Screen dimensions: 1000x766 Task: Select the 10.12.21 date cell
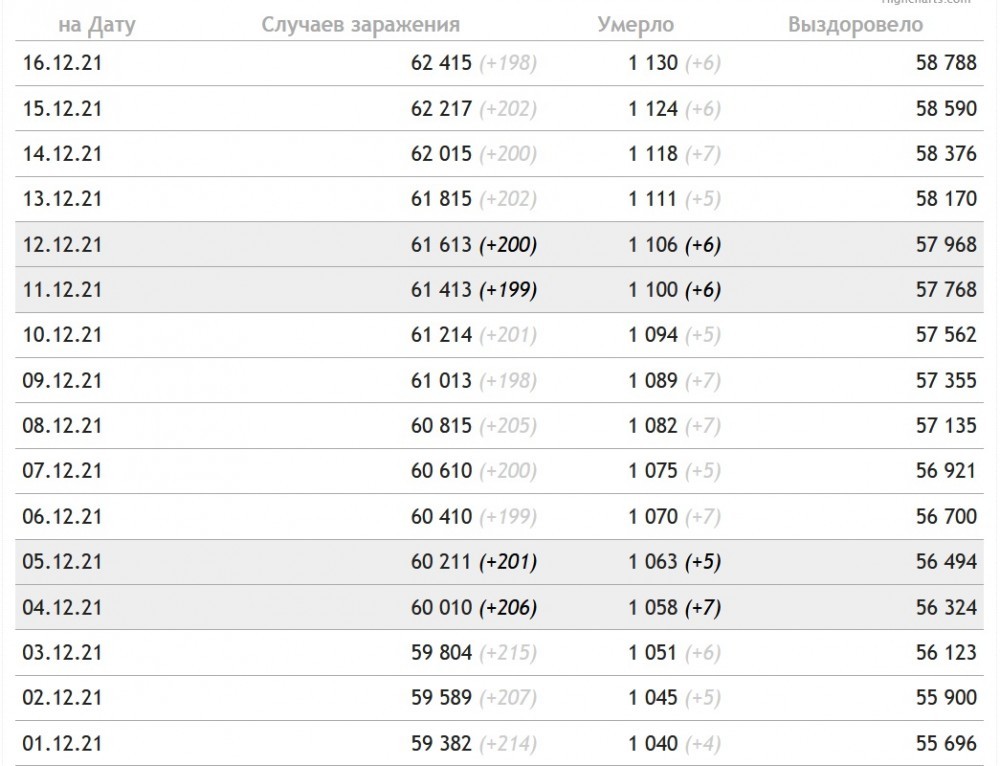pos(62,335)
